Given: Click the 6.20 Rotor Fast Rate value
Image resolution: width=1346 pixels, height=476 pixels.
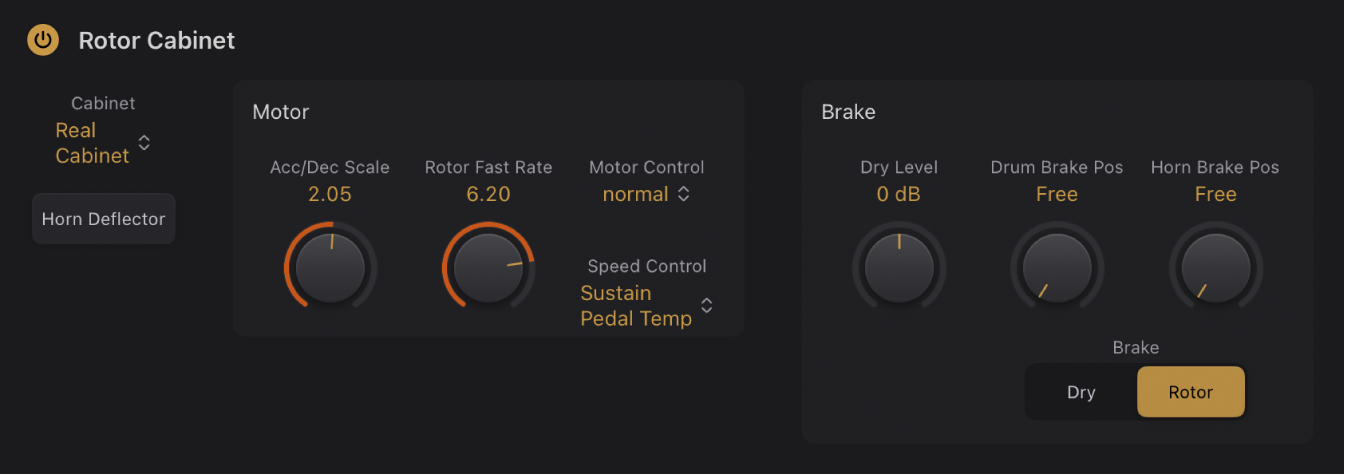Looking at the screenshot, I should (x=488, y=194).
